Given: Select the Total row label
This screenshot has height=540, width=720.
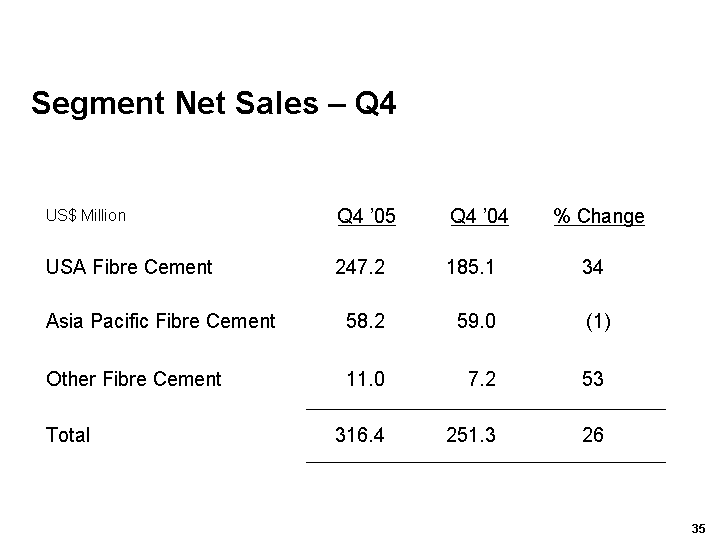Looking at the screenshot, I should tap(68, 435).
